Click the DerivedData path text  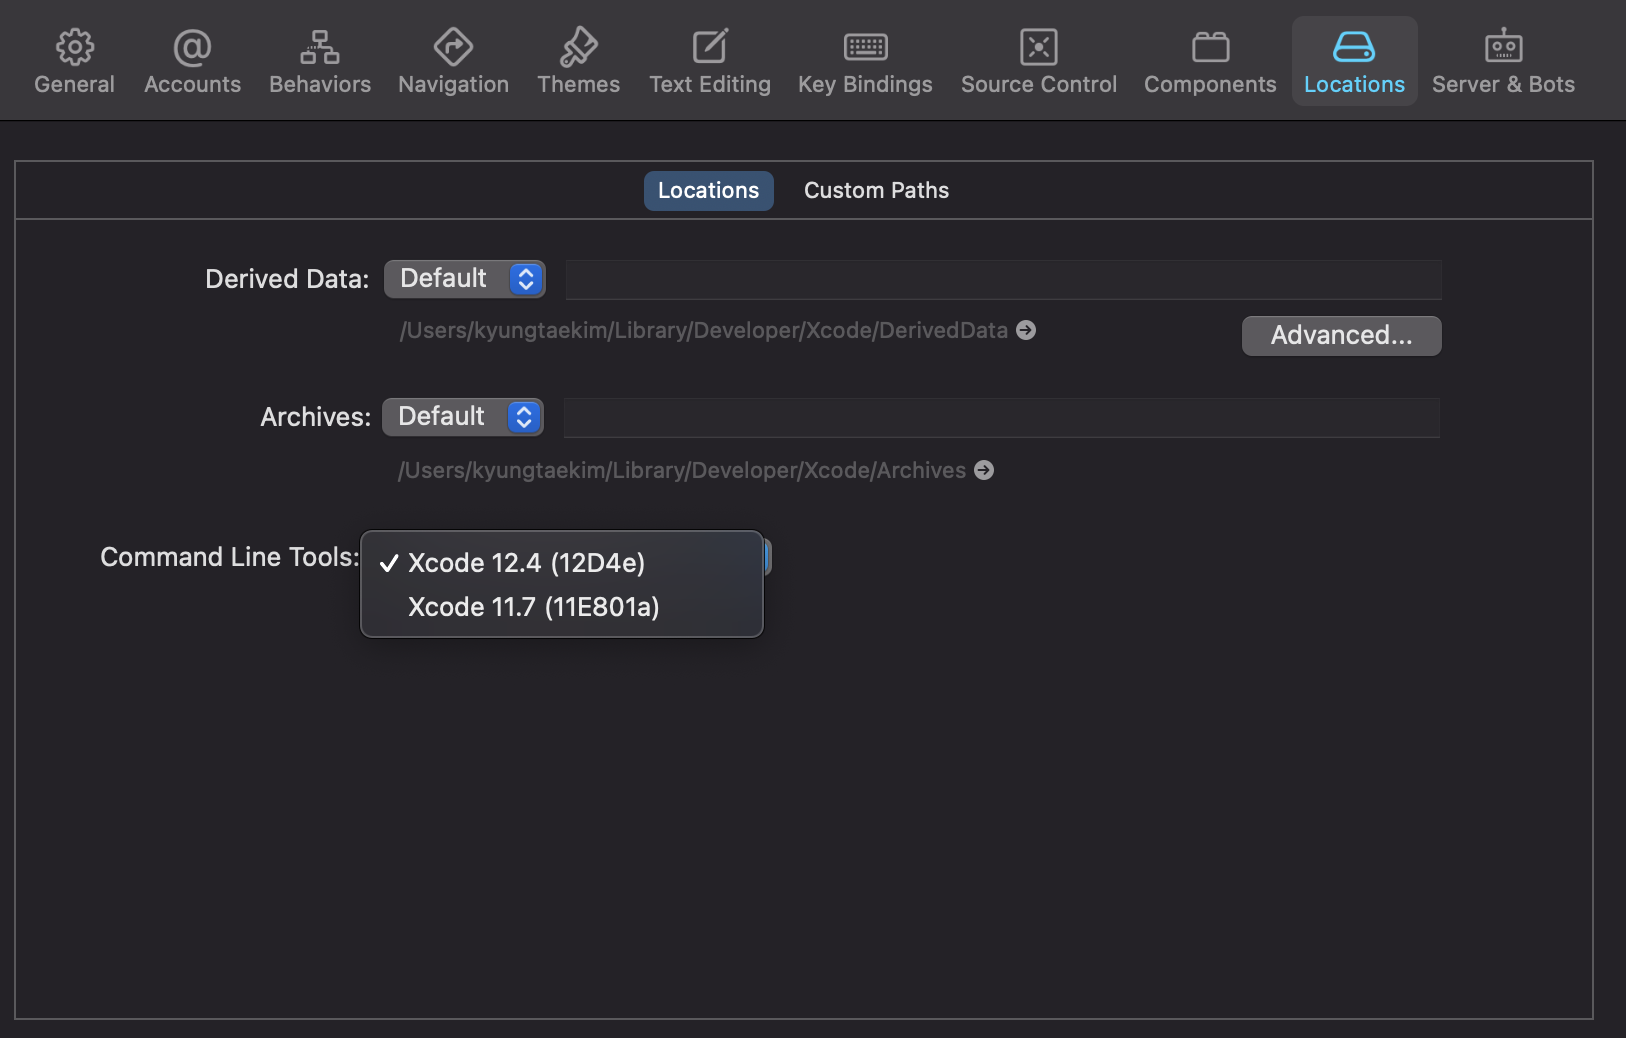pyautogui.click(x=704, y=330)
